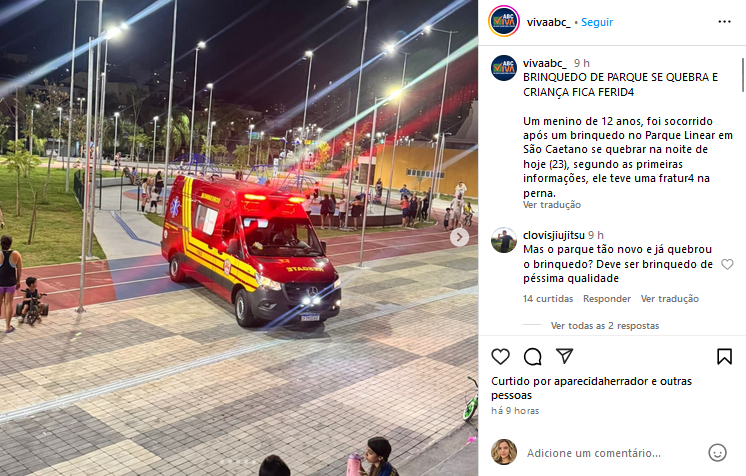The image size is (746, 476).
Task: View the 14 curtidas on the comment
Action: (548, 298)
